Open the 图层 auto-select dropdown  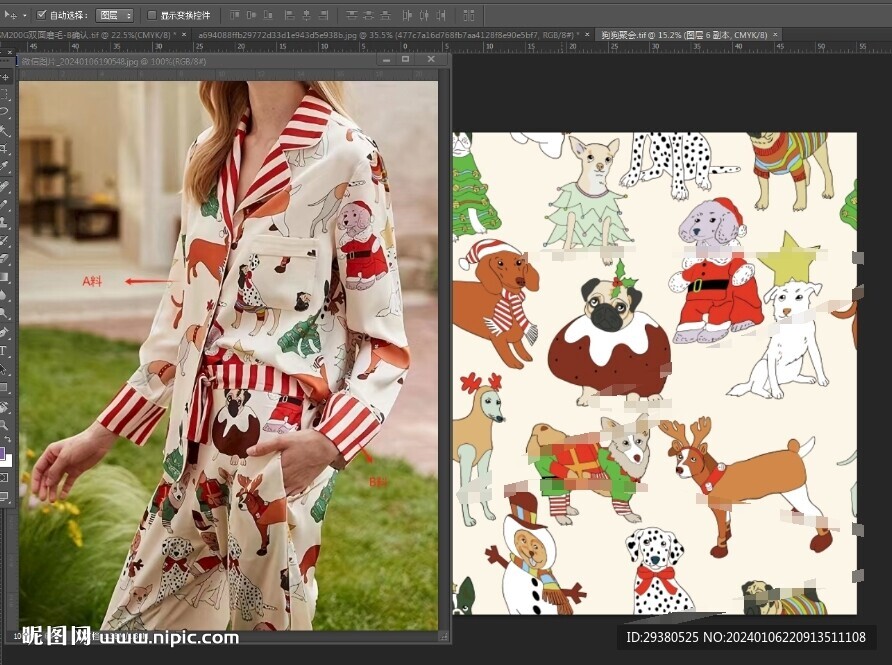point(115,15)
